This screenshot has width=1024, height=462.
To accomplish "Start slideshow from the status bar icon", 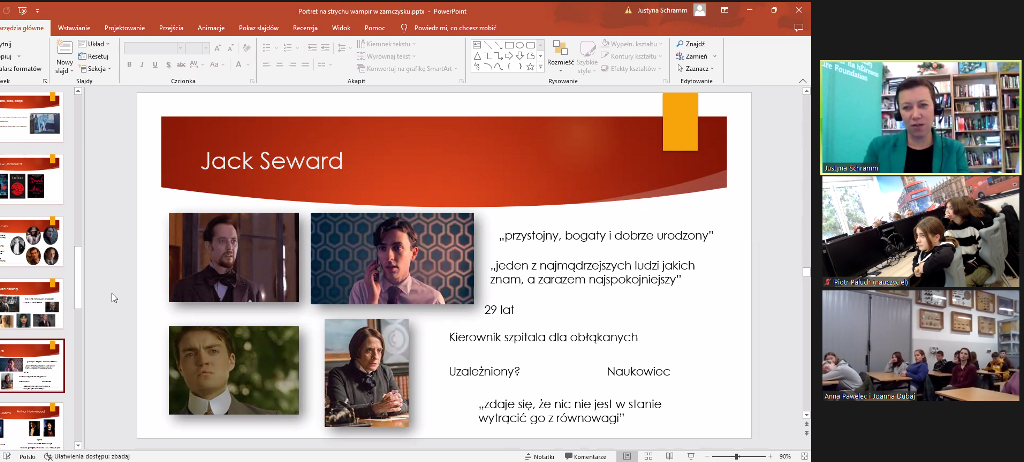I will point(692,456).
